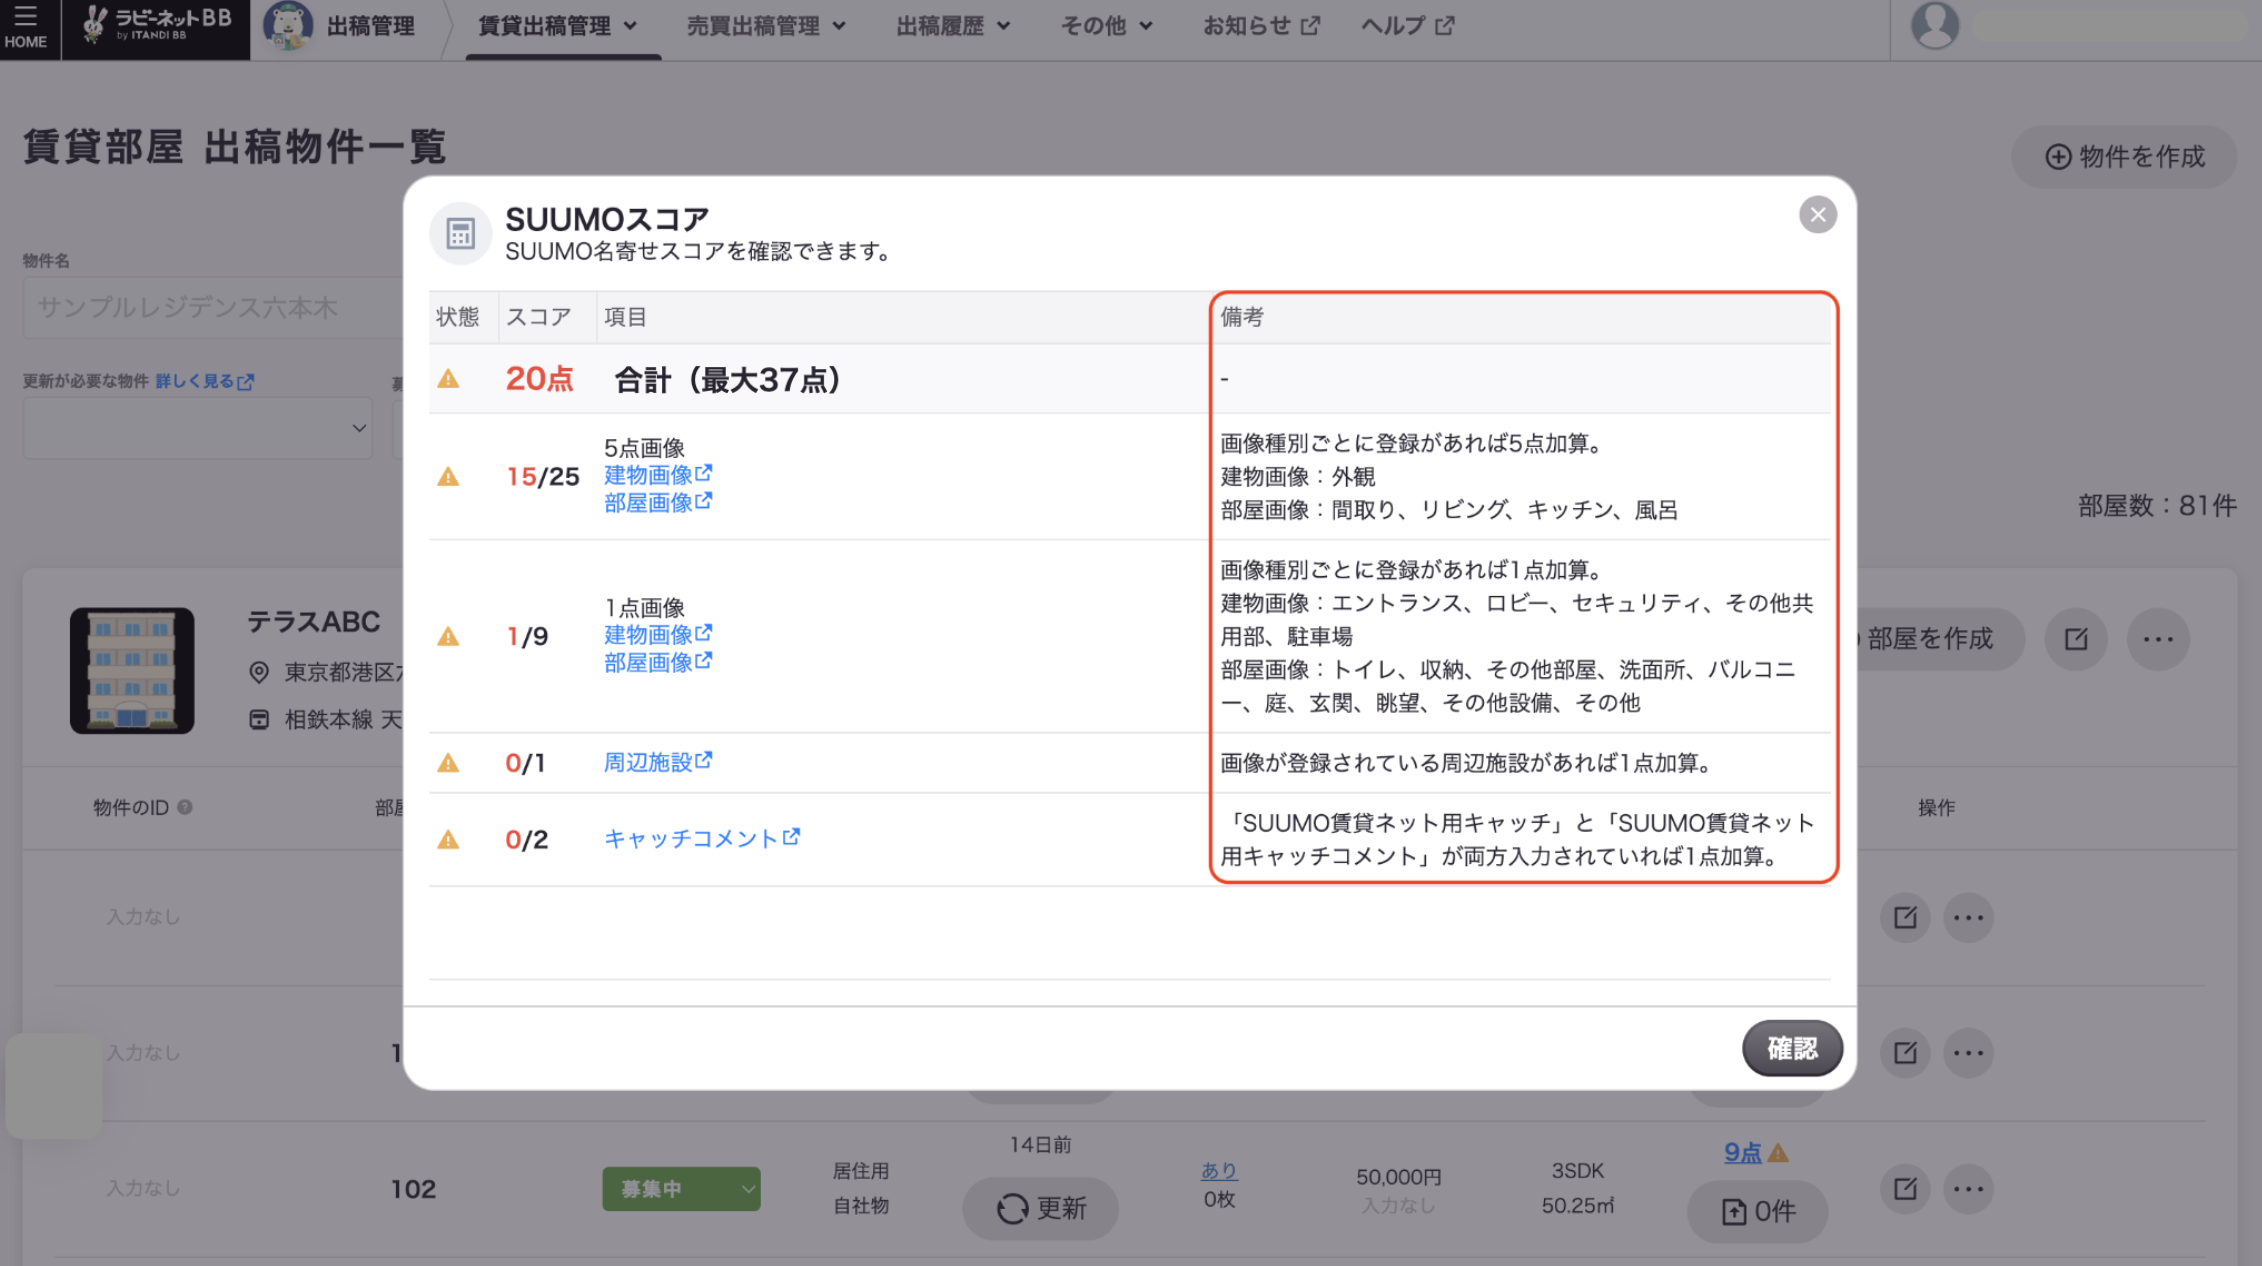Click the 出稿管理 nav label

coord(371,26)
